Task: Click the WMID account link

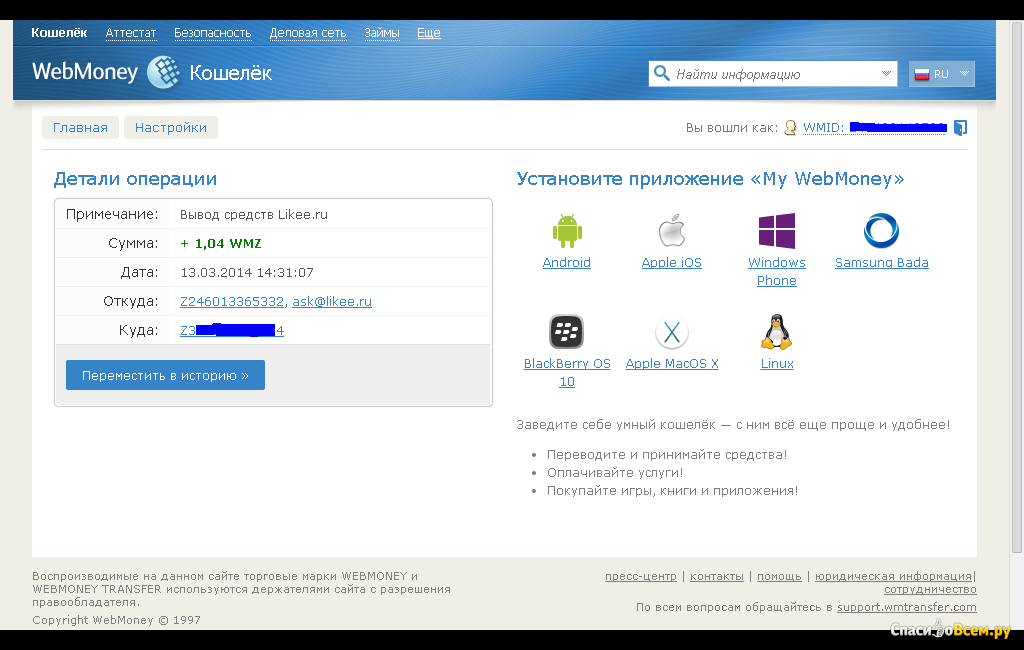Action: [874, 127]
